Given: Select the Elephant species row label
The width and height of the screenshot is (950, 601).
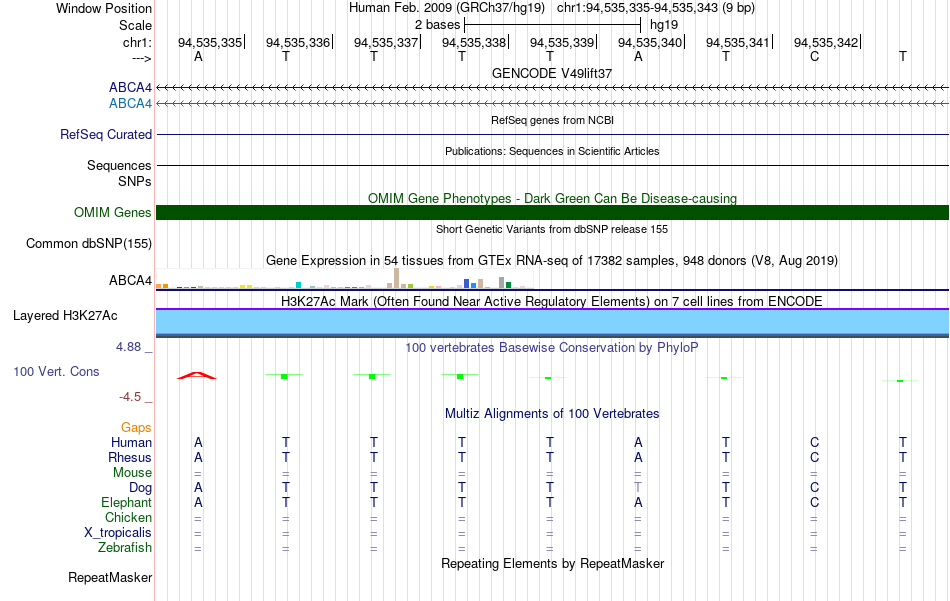Looking at the screenshot, I should pos(127,503).
